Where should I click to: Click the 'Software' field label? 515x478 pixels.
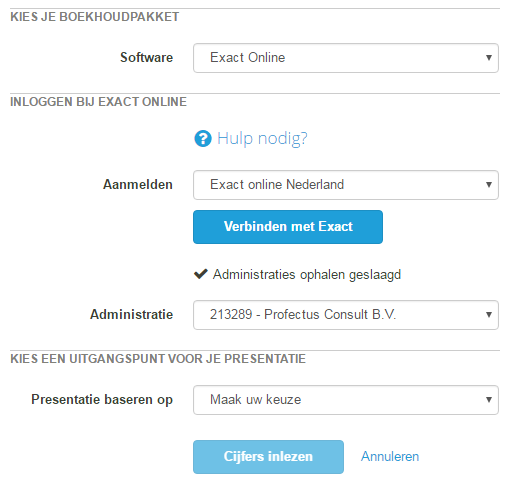tap(146, 57)
